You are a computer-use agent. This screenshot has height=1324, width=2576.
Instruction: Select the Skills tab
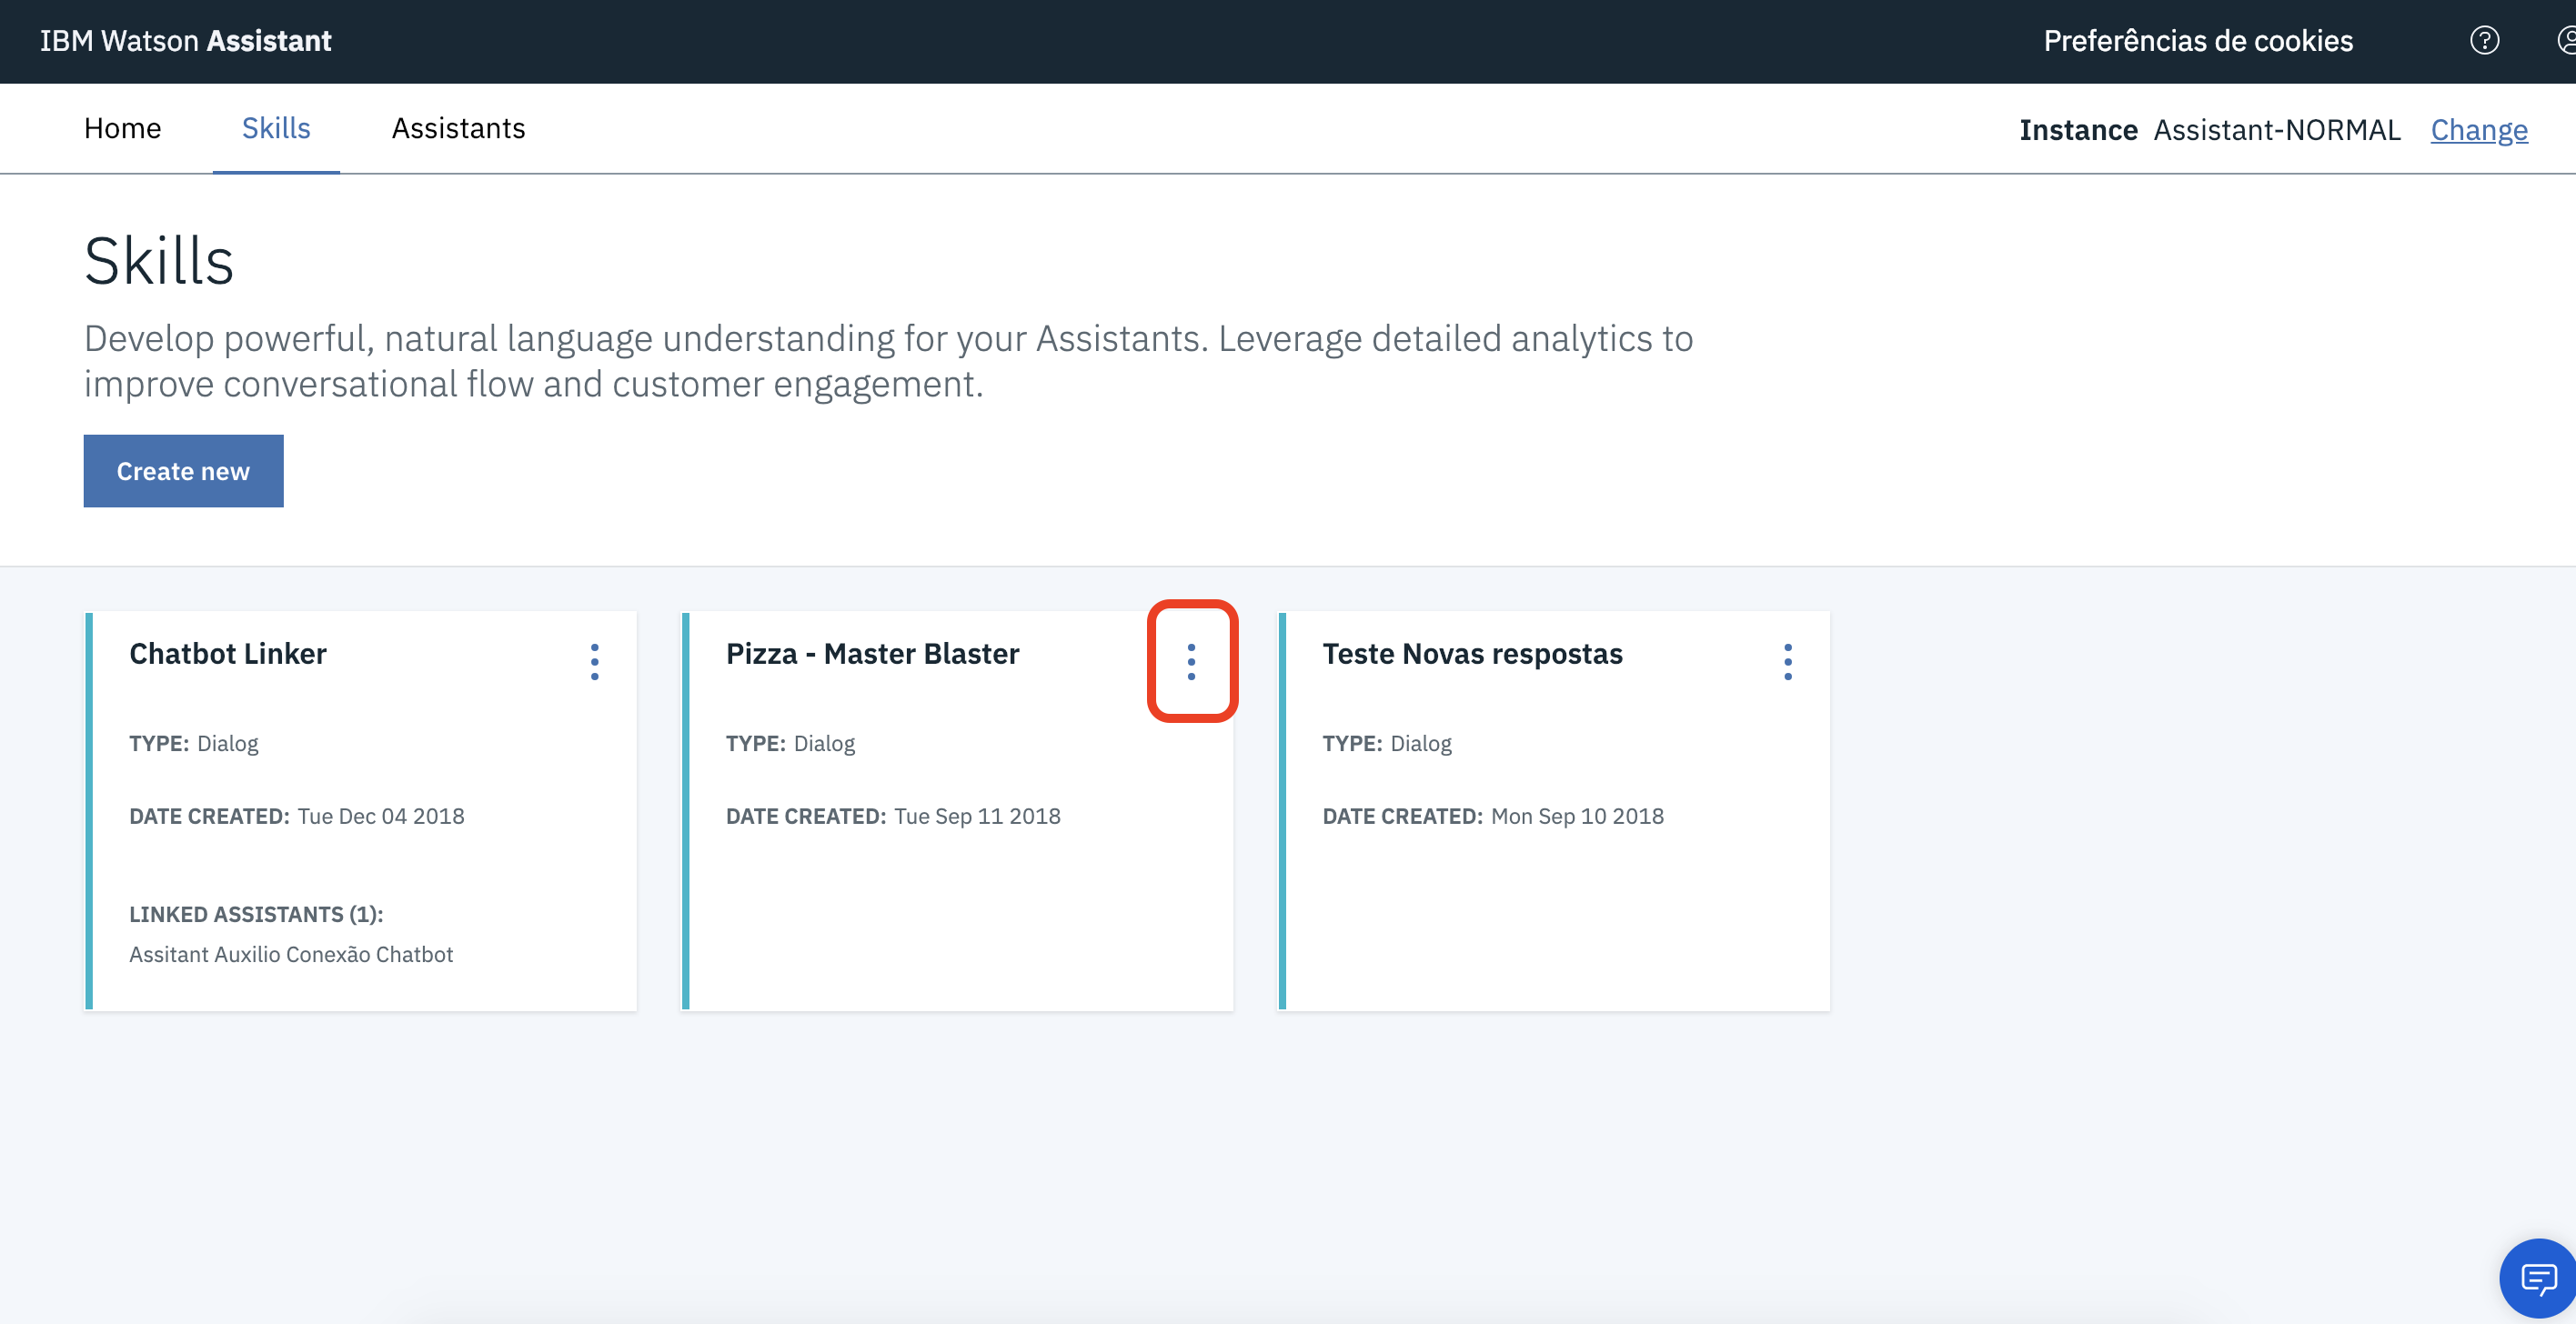[x=276, y=128]
